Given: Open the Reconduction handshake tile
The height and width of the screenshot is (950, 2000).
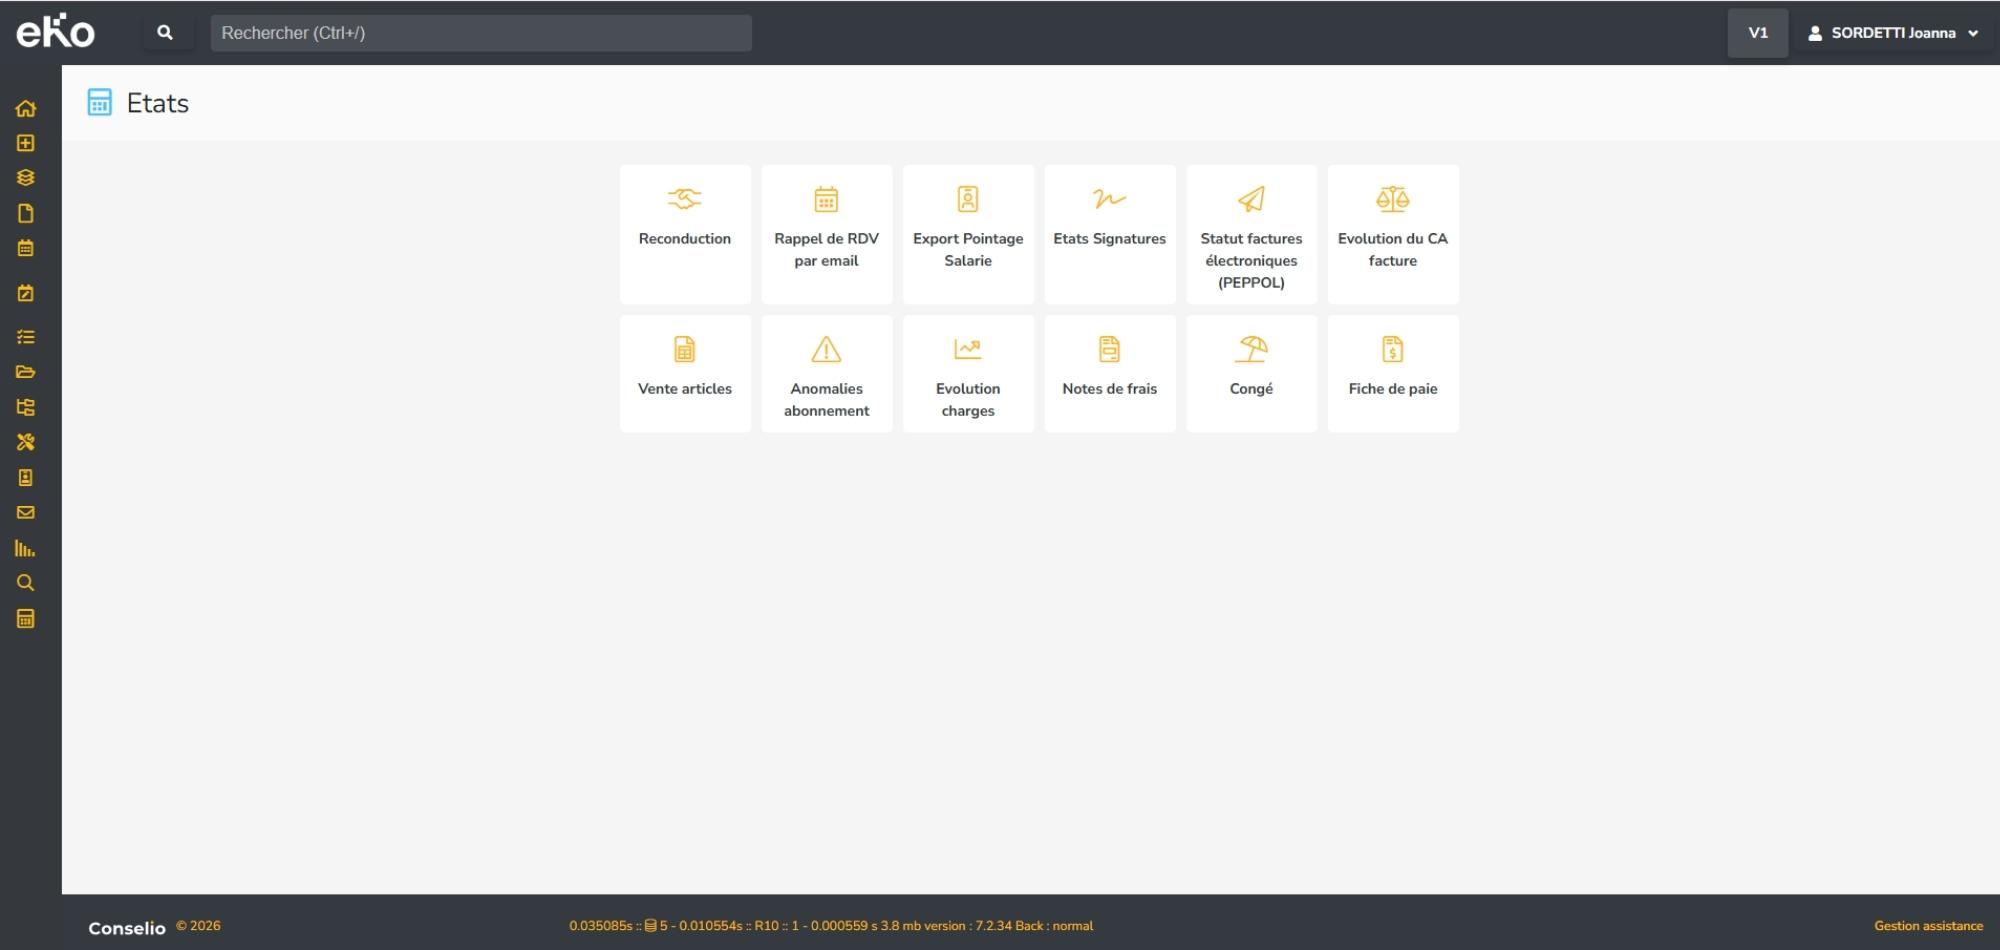Looking at the screenshot, I should (x=685, y=234).
